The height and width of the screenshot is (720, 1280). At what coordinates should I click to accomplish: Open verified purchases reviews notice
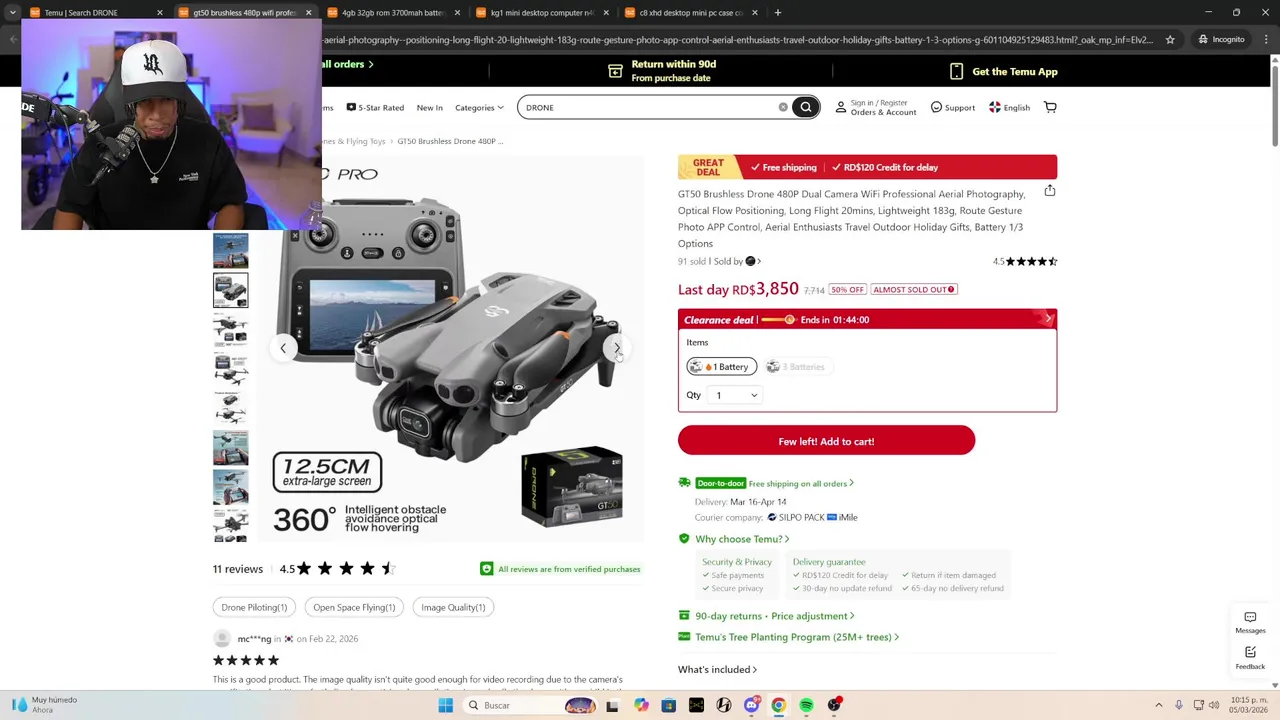pyautogui.click(x=561, y=569)
